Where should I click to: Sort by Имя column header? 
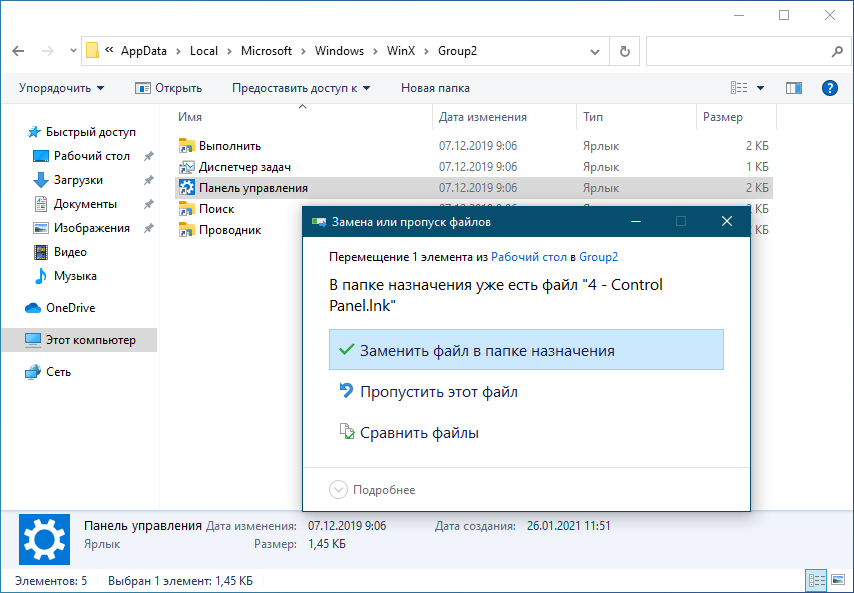[190, 117]
